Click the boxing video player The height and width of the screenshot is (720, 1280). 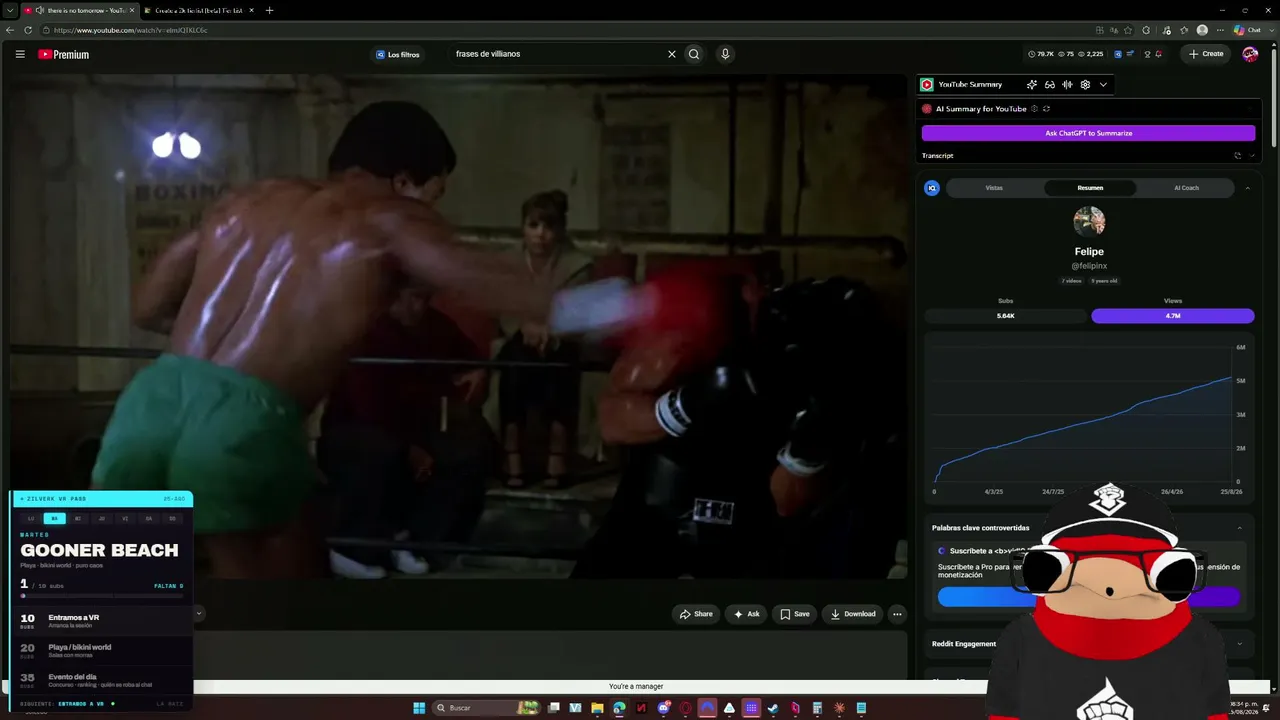point(459,326)
